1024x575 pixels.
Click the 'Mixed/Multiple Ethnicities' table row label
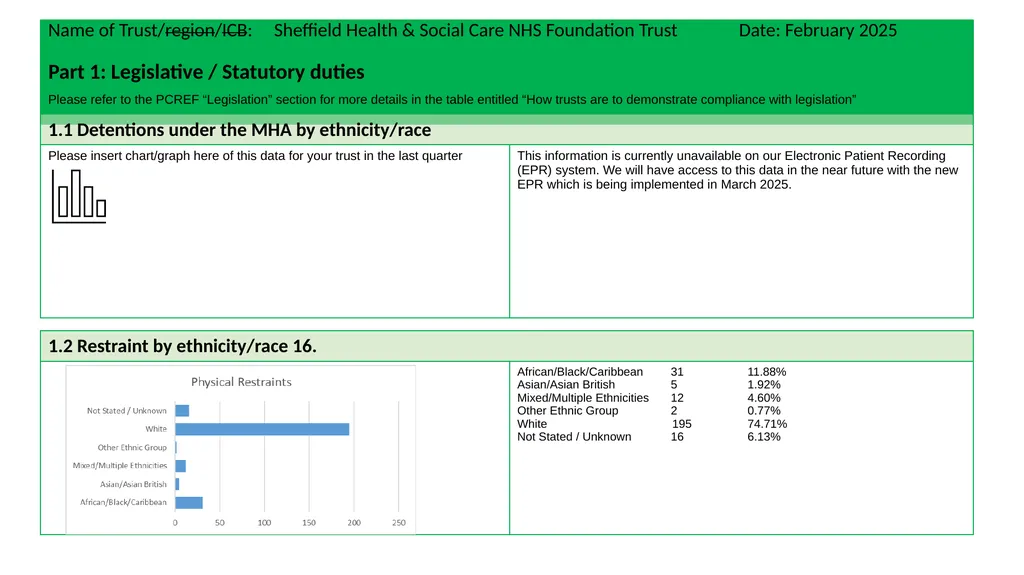(x=583, y=398)
